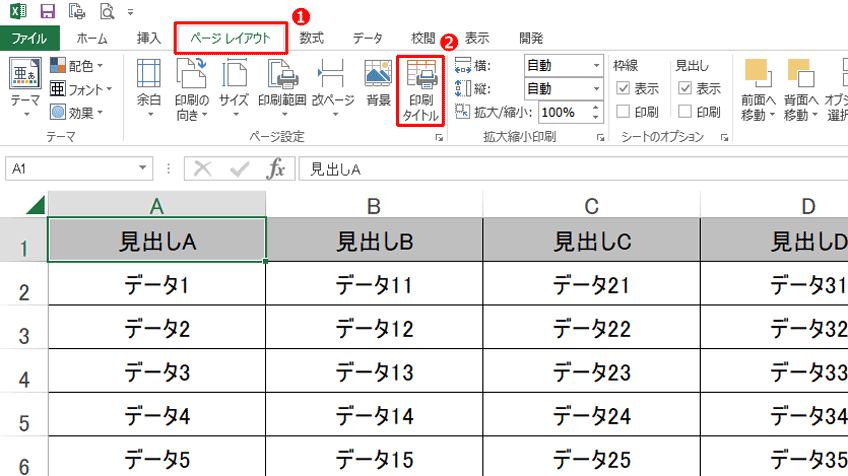Toggle the 枠線 印刷 checkbox

click(623, 111)
